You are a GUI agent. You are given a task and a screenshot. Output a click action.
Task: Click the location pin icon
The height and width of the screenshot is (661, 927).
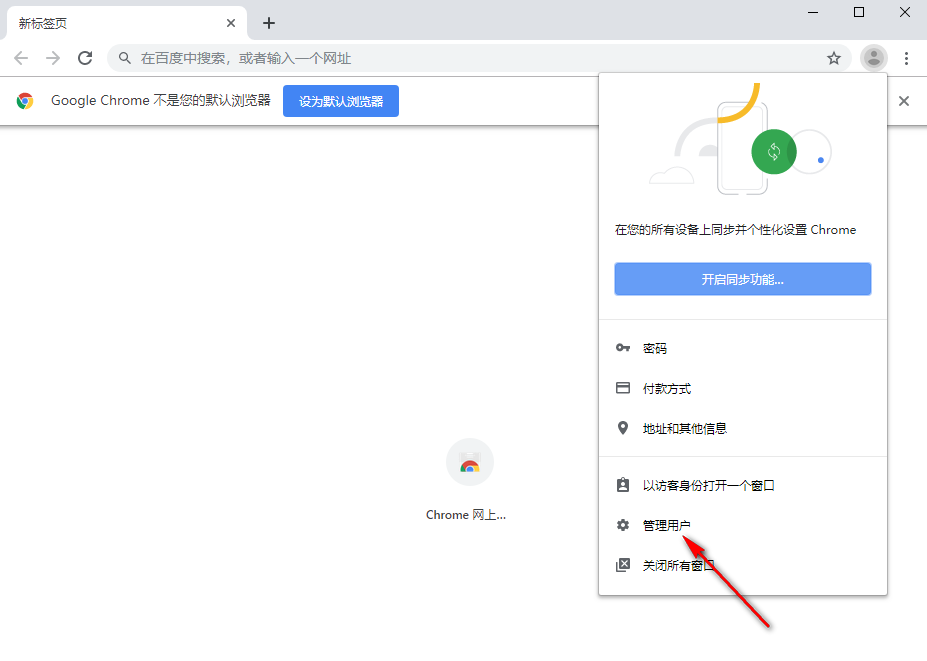623,427
